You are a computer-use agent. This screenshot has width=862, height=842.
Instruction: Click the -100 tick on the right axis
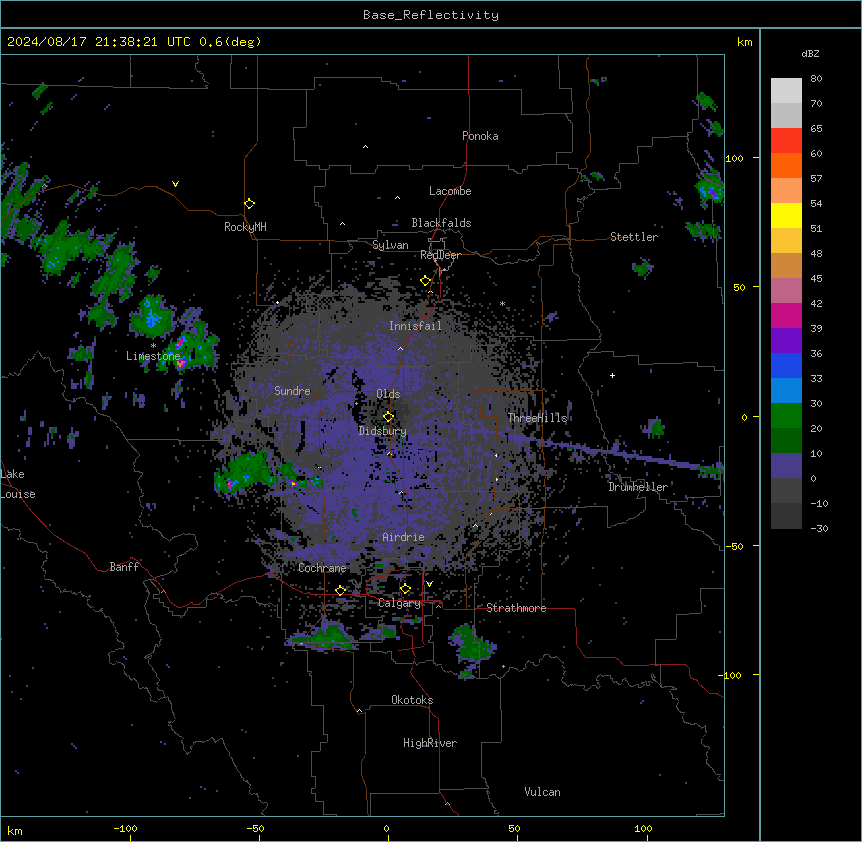[731, 675]
